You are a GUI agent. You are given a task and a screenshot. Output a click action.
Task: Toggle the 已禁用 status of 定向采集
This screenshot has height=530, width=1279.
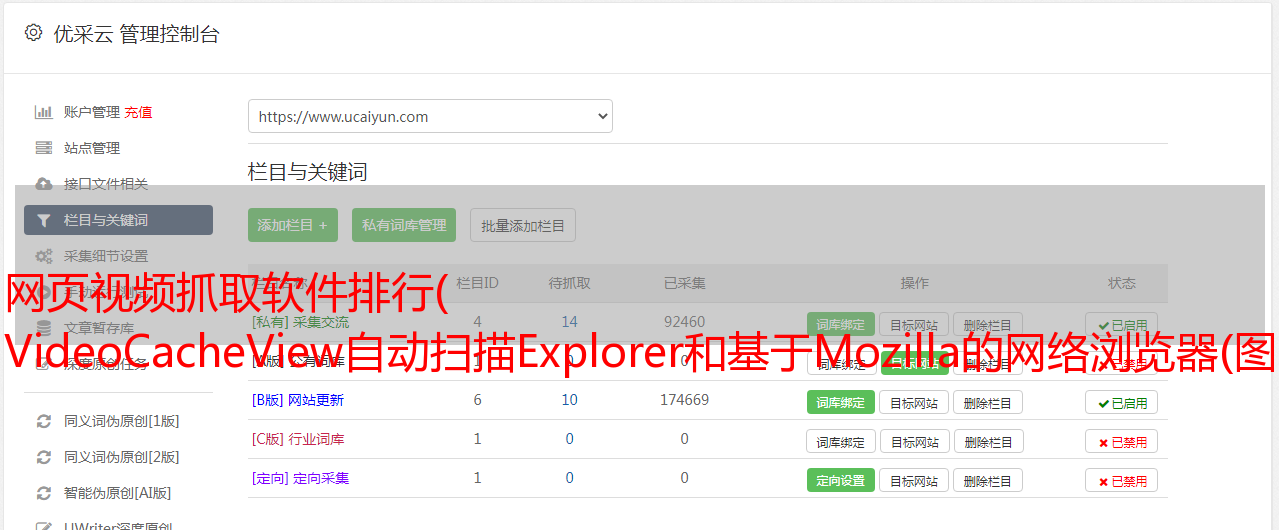pyautogui.click(x=1121, y=480)
